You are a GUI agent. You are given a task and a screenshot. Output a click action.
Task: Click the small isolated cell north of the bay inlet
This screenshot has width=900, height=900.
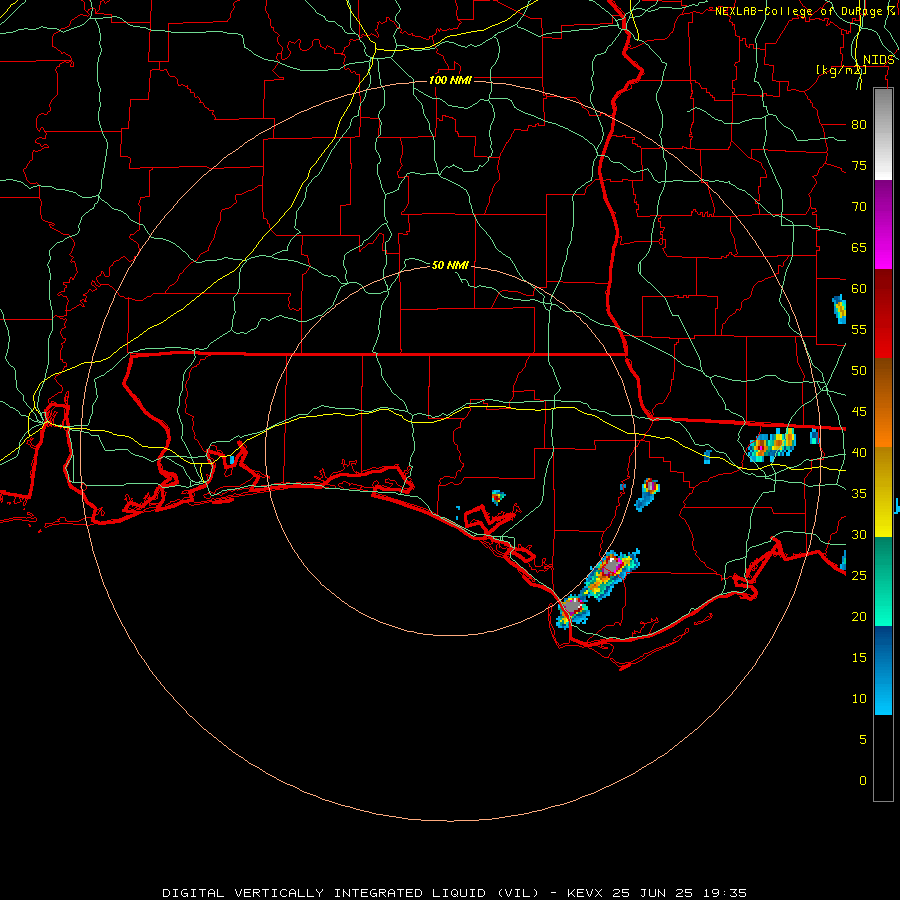click(498, 496)
